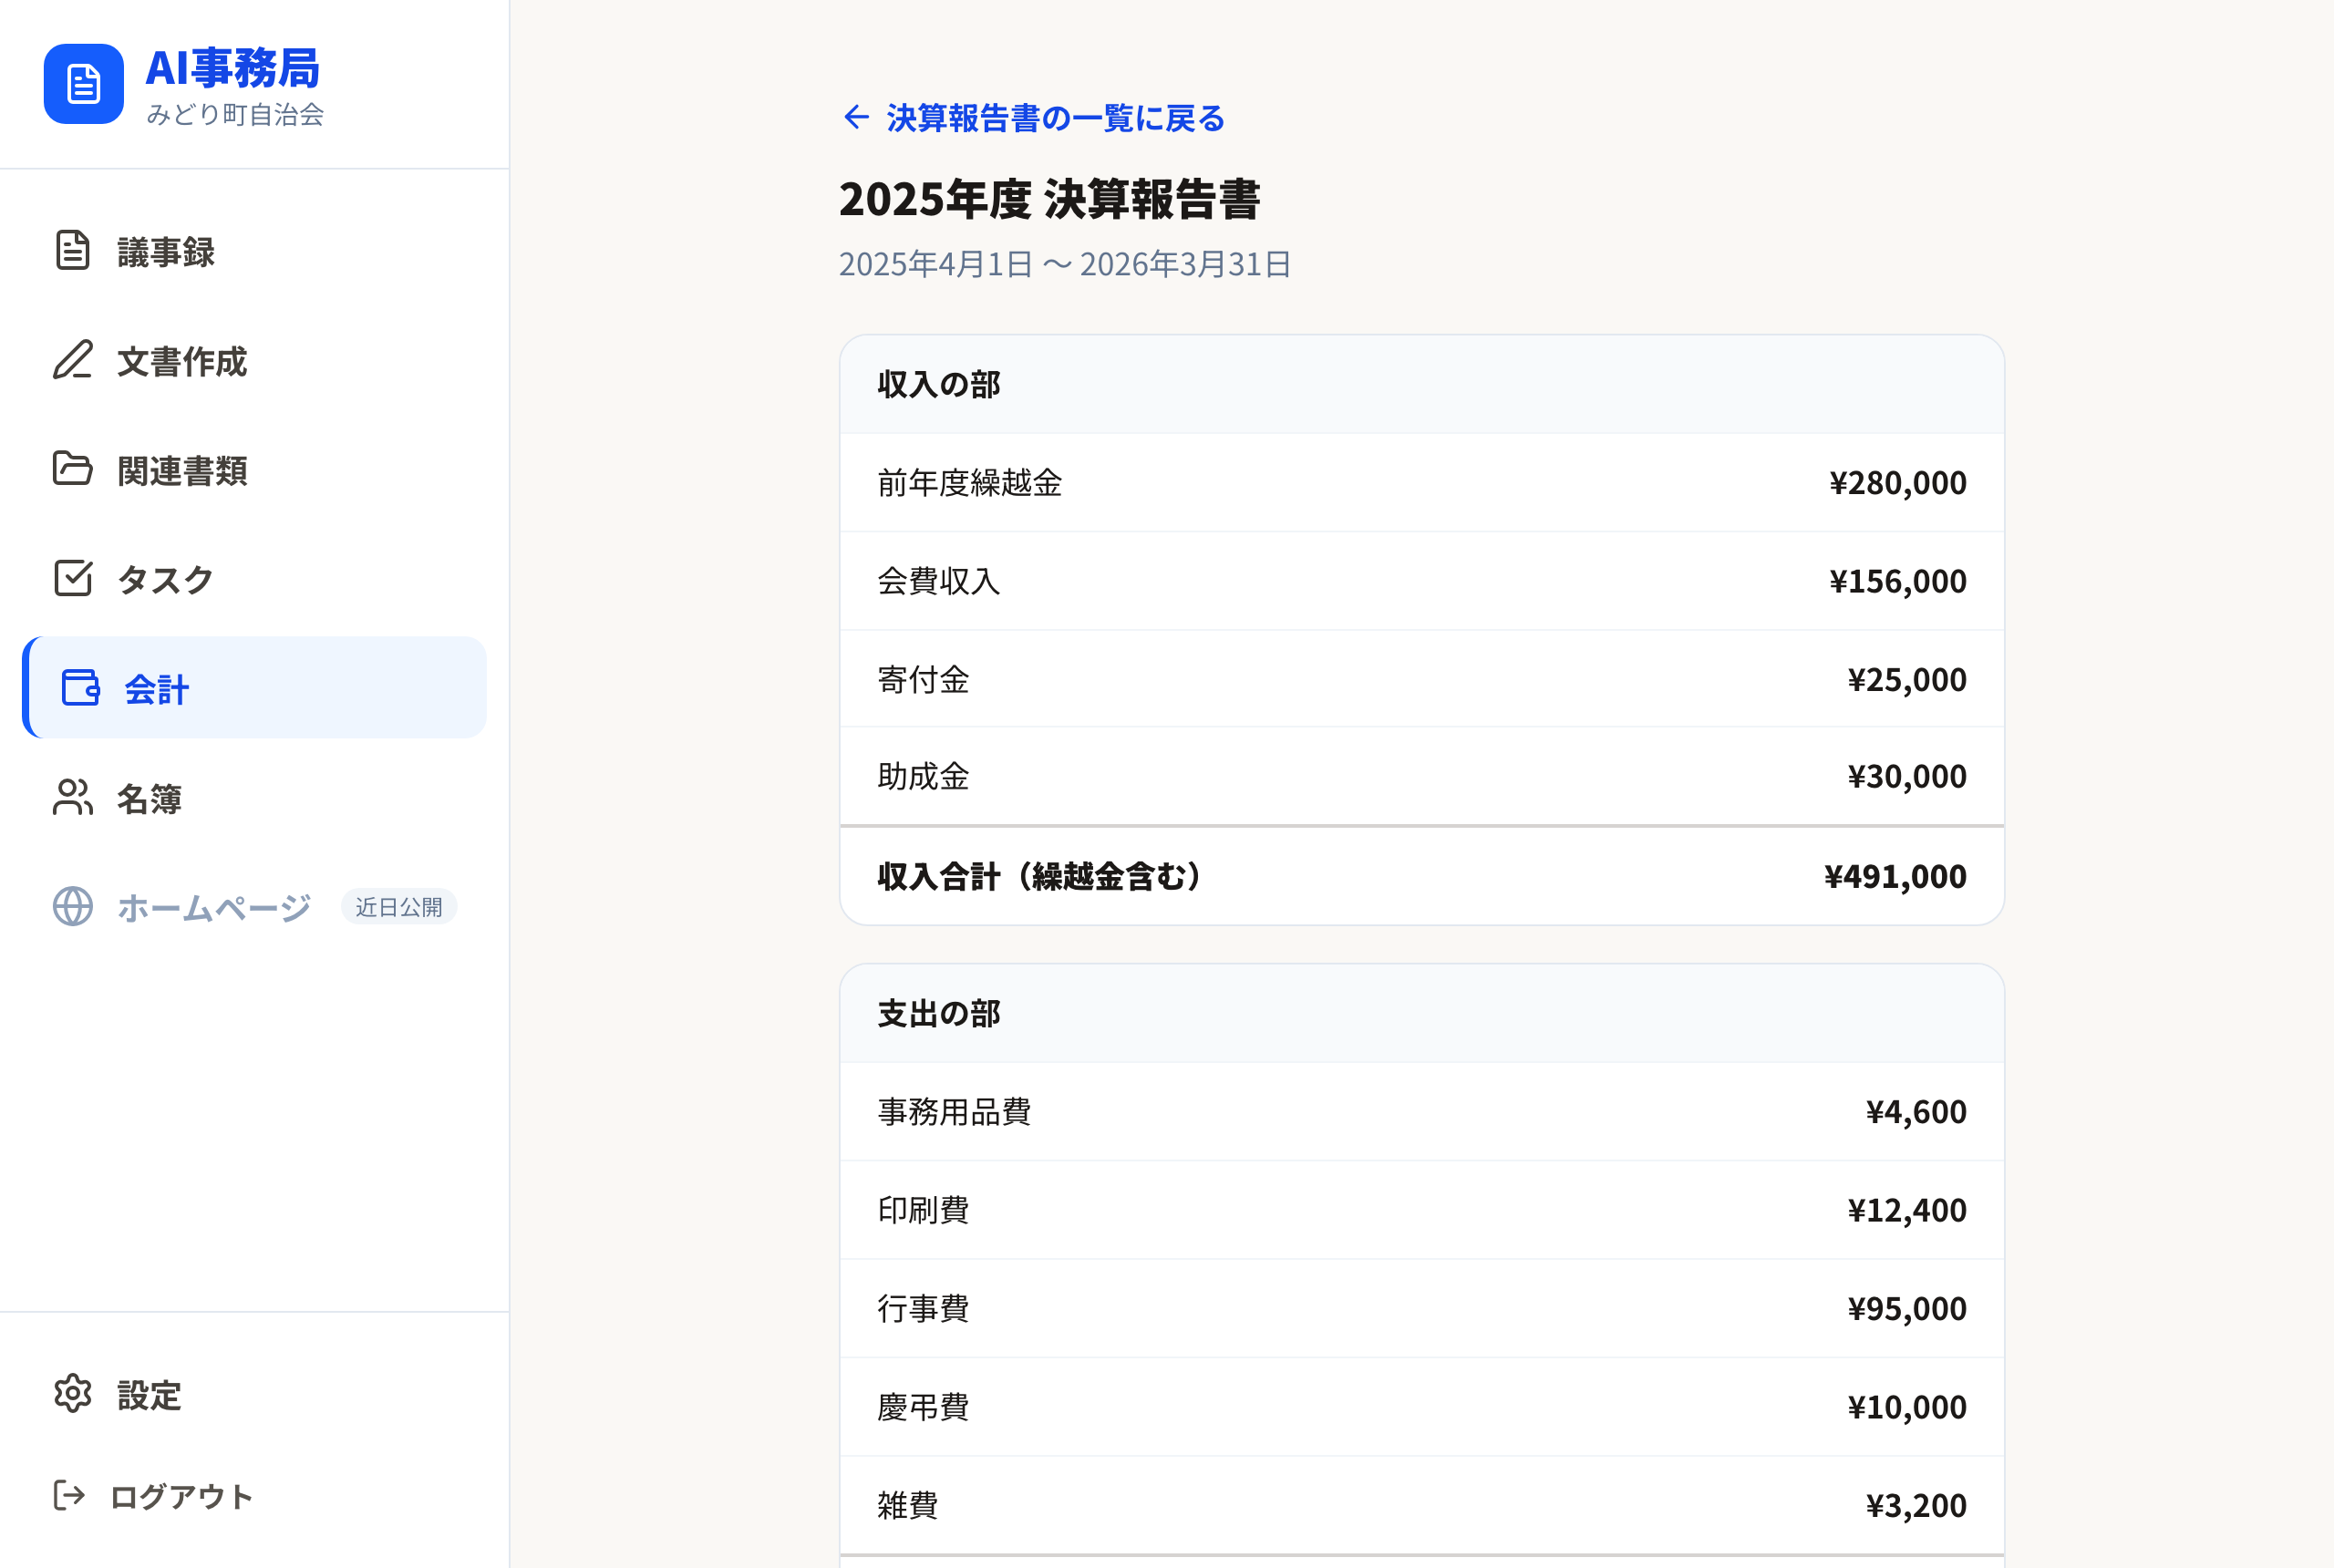Click the amount ¥156,000
This screenshot has width=2334, height=1568.
[1898, 580]
